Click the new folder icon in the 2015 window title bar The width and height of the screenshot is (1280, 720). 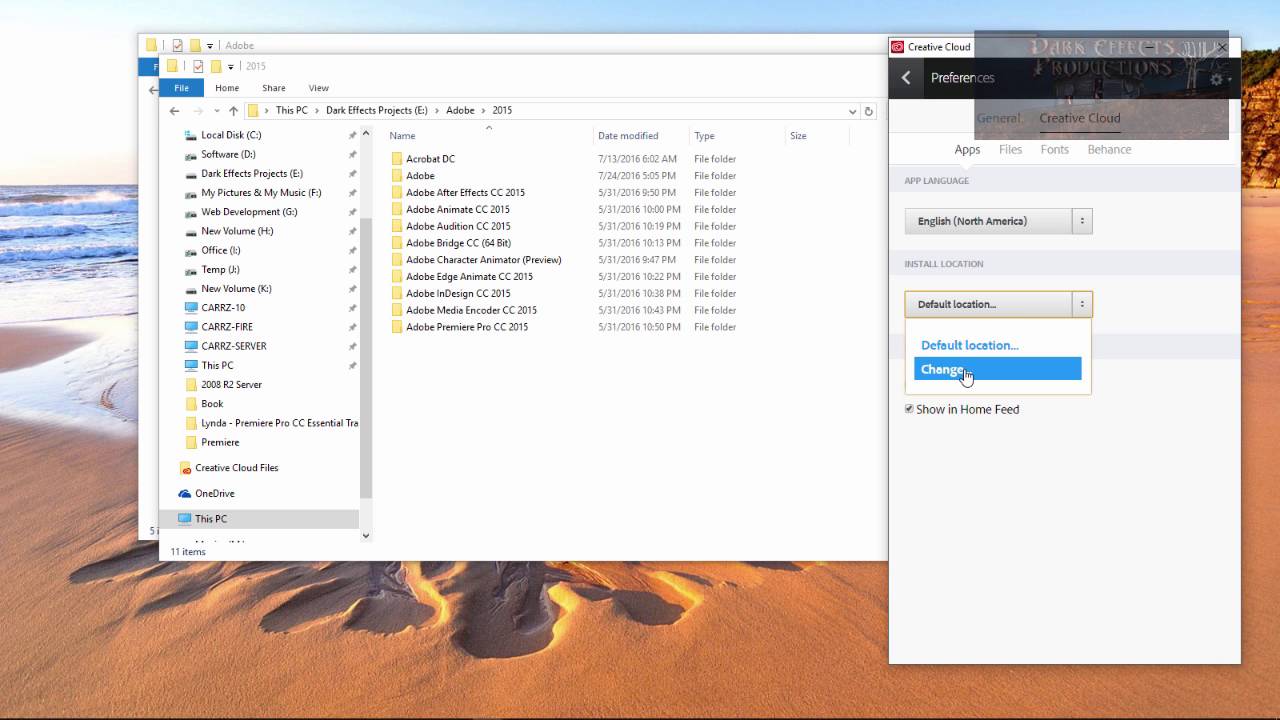click(x=216, y=66)
